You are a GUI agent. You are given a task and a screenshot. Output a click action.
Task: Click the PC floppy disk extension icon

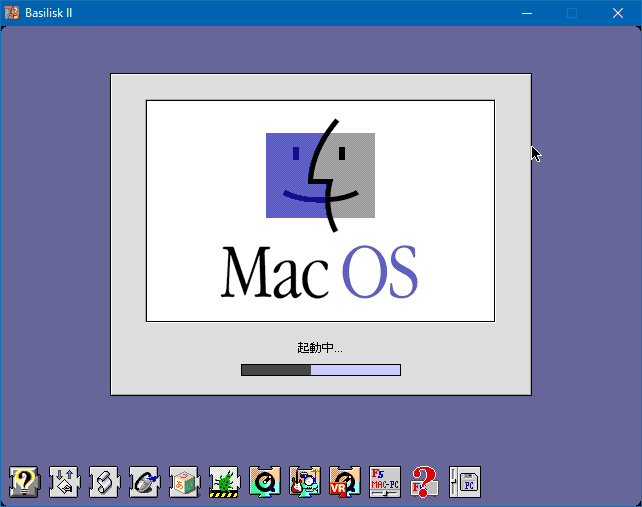pos(465,482)
